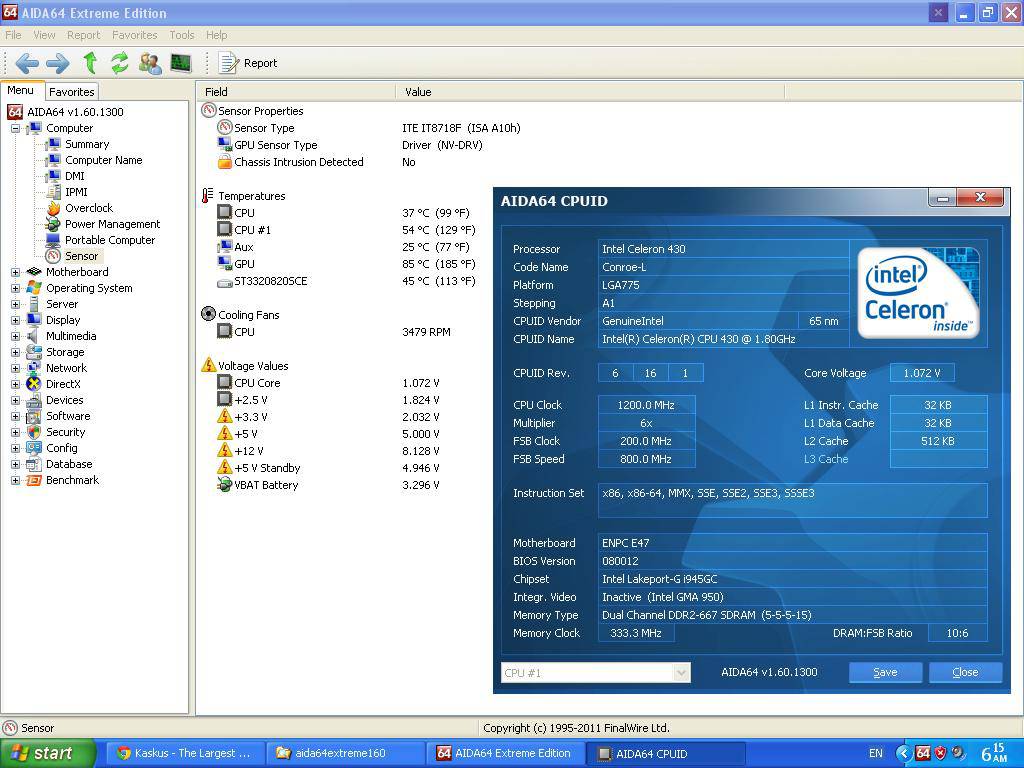The height and width of the screenshot is (768, 1024).
Task: Click the Database icon in tree
Action: (x=33, y=464)
